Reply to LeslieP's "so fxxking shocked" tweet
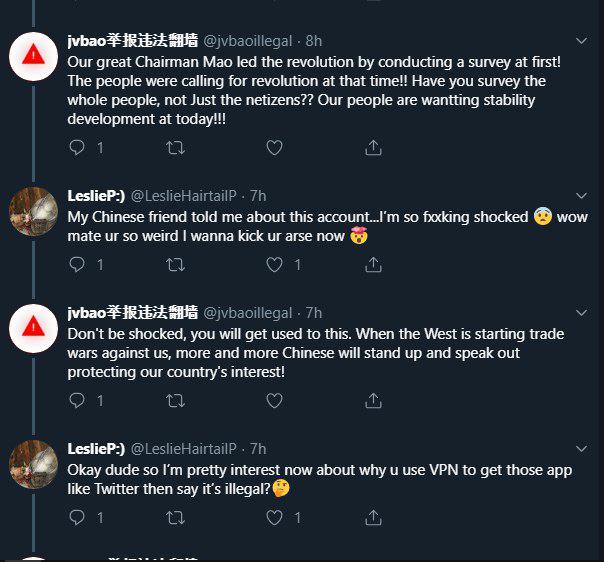 click(x=77, y=265)
